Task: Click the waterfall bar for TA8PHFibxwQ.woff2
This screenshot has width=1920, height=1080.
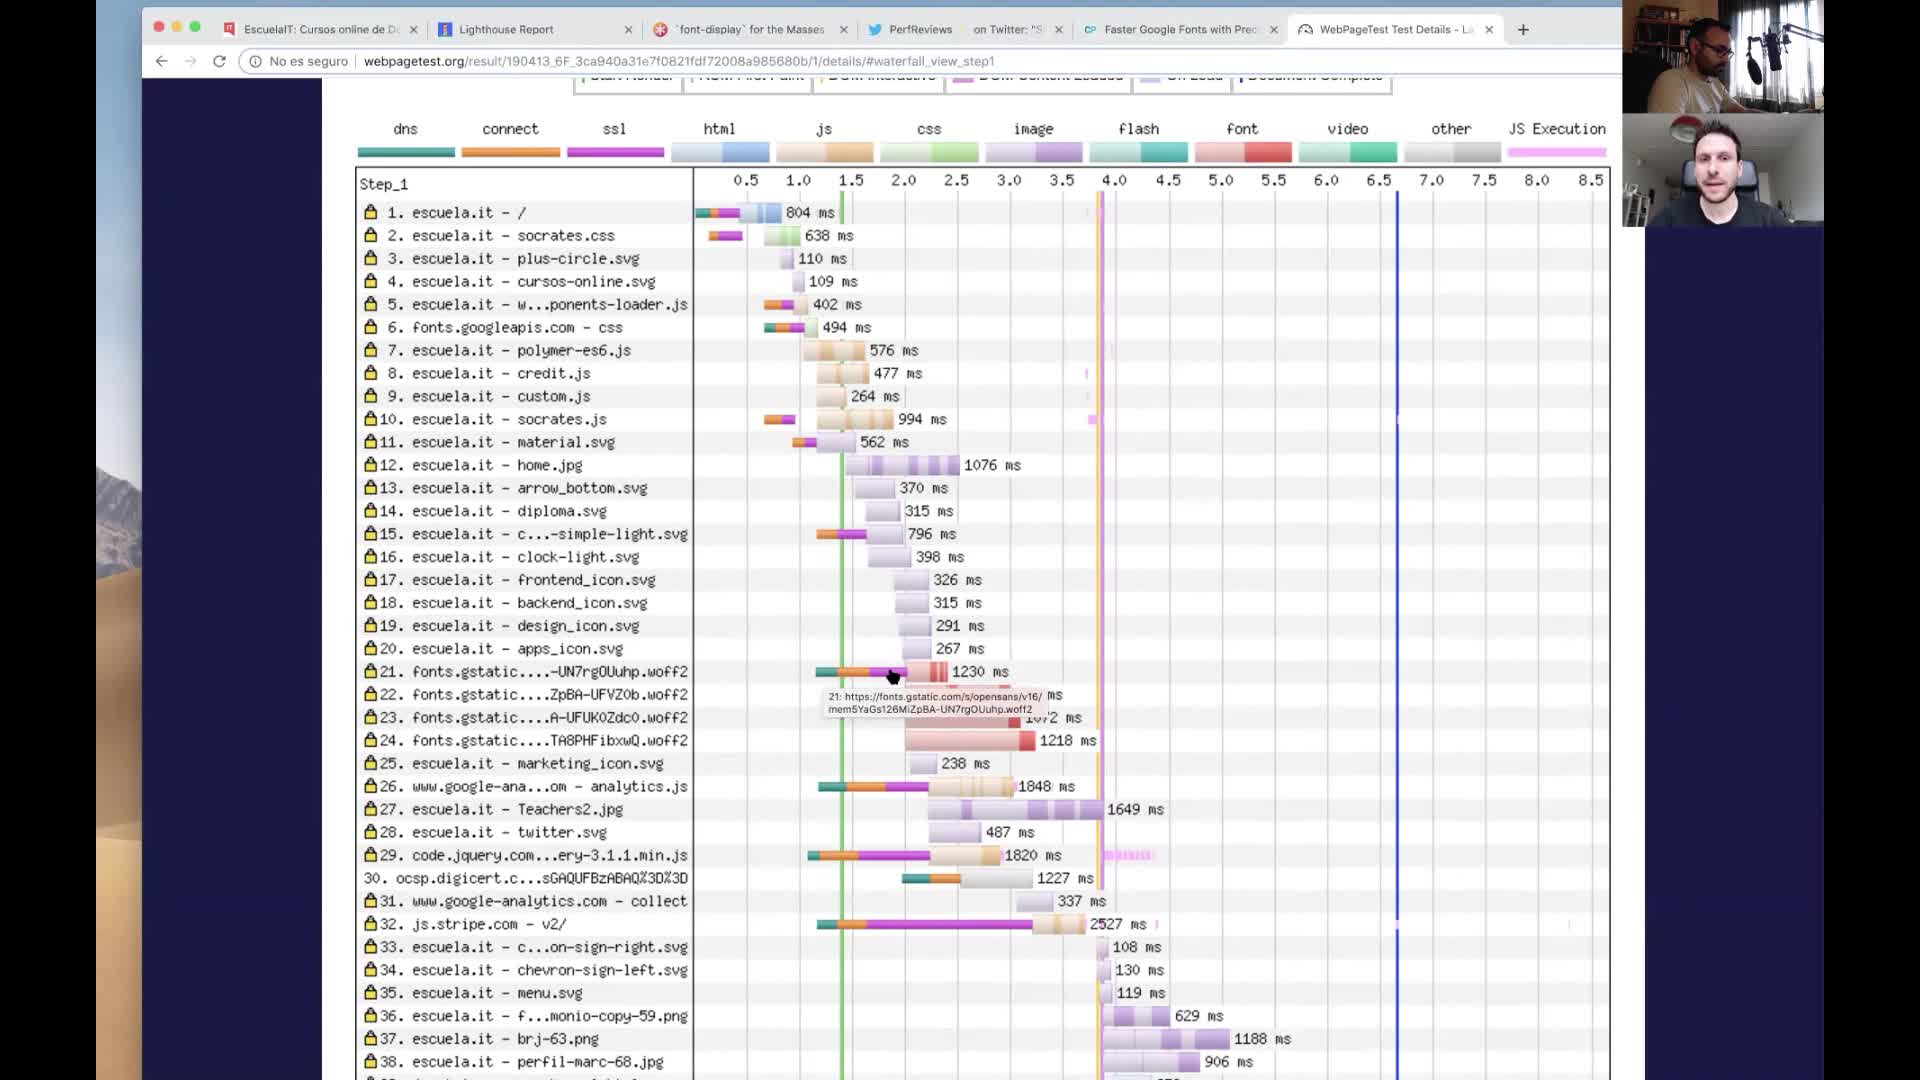Action: pos(970,740)
